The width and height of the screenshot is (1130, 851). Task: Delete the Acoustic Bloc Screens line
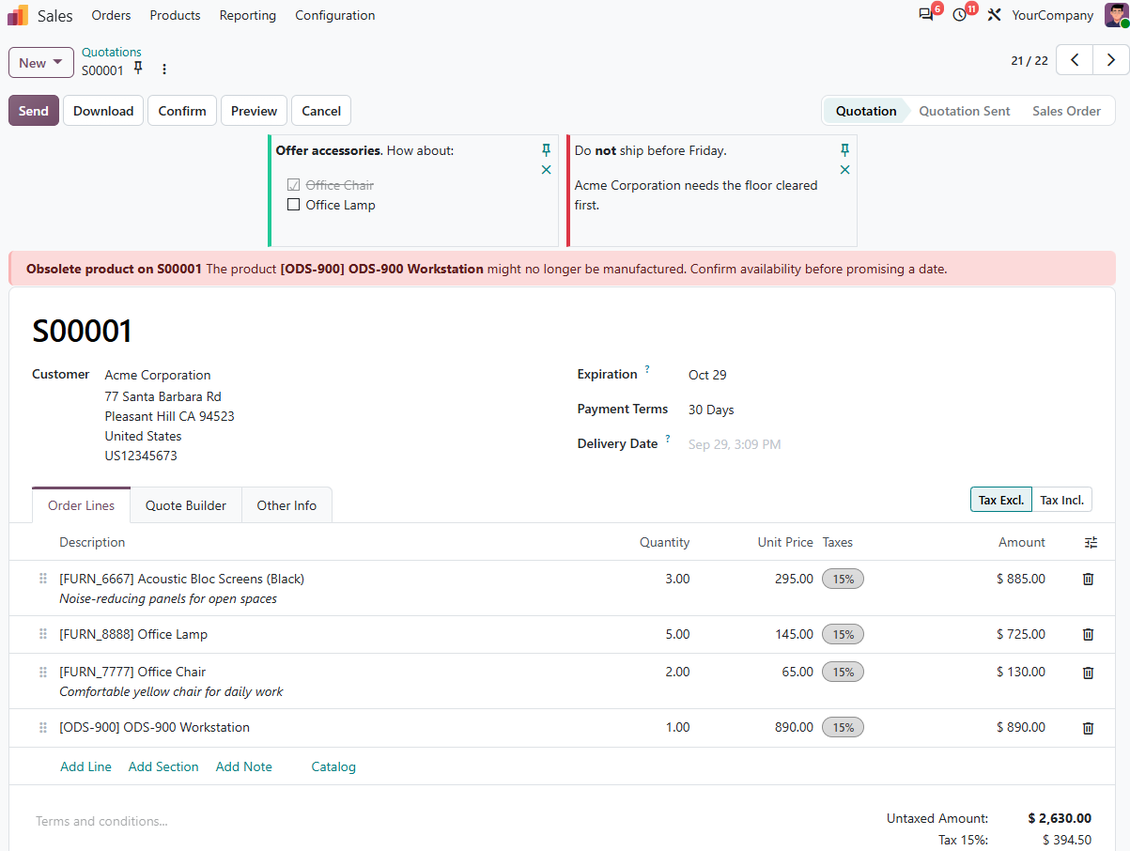pos(1088,579)
